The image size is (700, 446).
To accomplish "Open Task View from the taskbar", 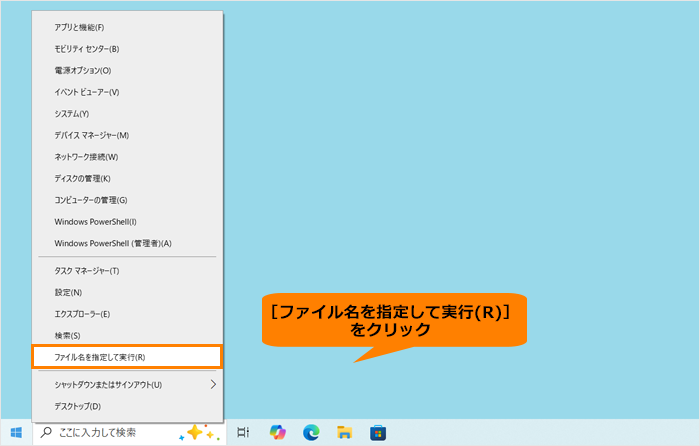I will (243, 432).
